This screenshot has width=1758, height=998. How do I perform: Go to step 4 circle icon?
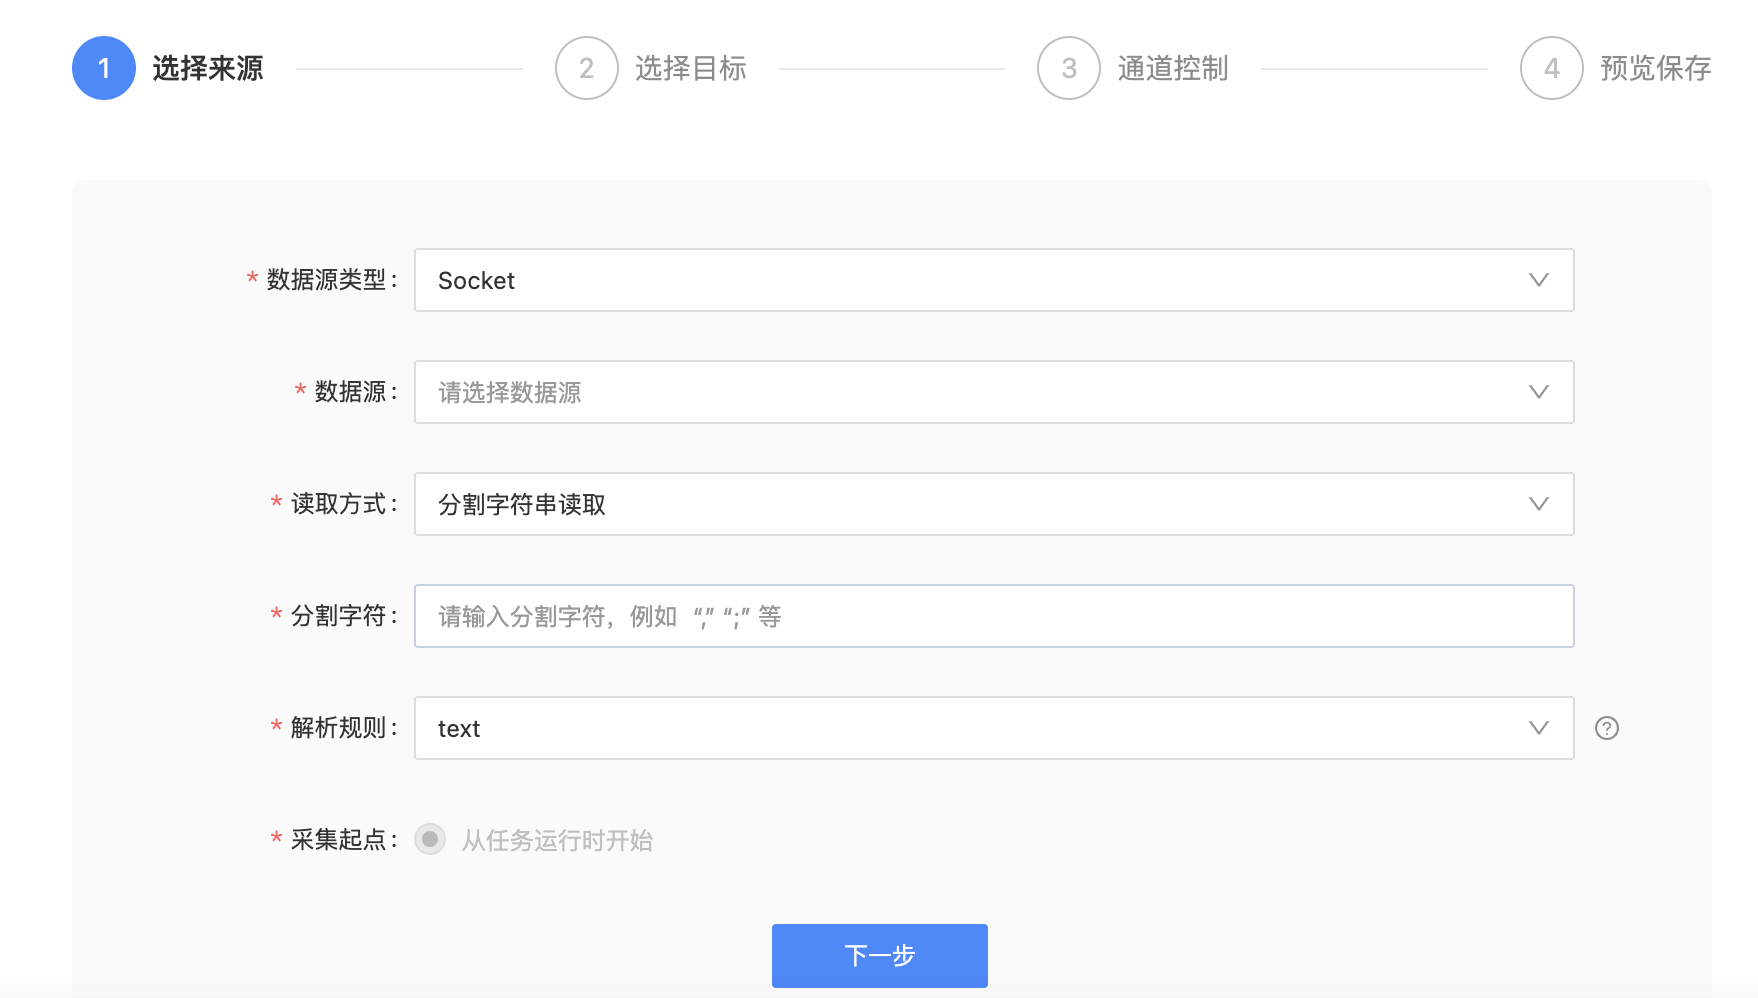pyautogui.click(x=1552, y=68)
